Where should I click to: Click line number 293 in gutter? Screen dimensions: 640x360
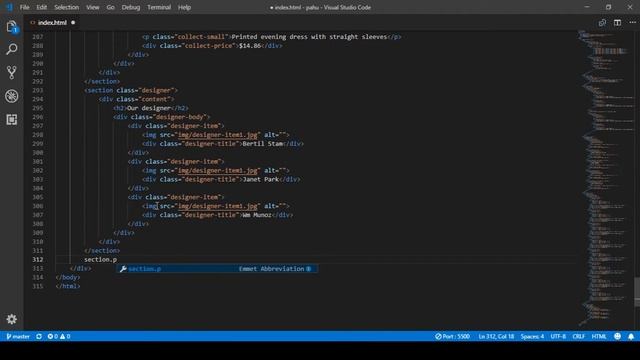click(38, 90)
